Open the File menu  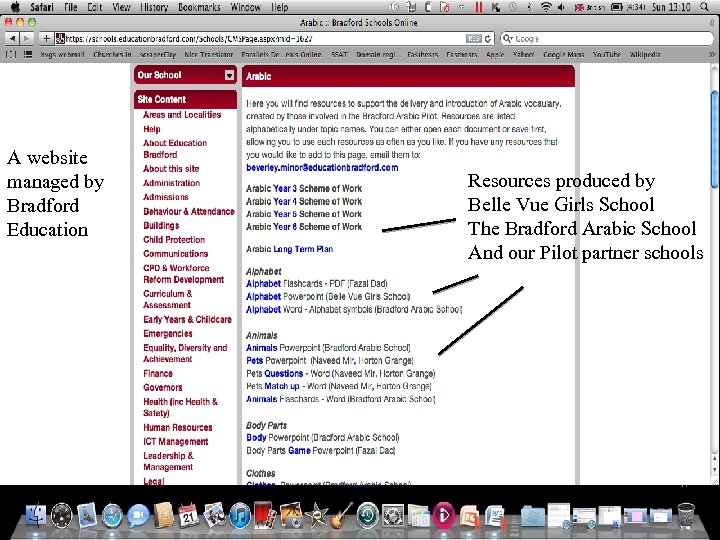[71, 7]
